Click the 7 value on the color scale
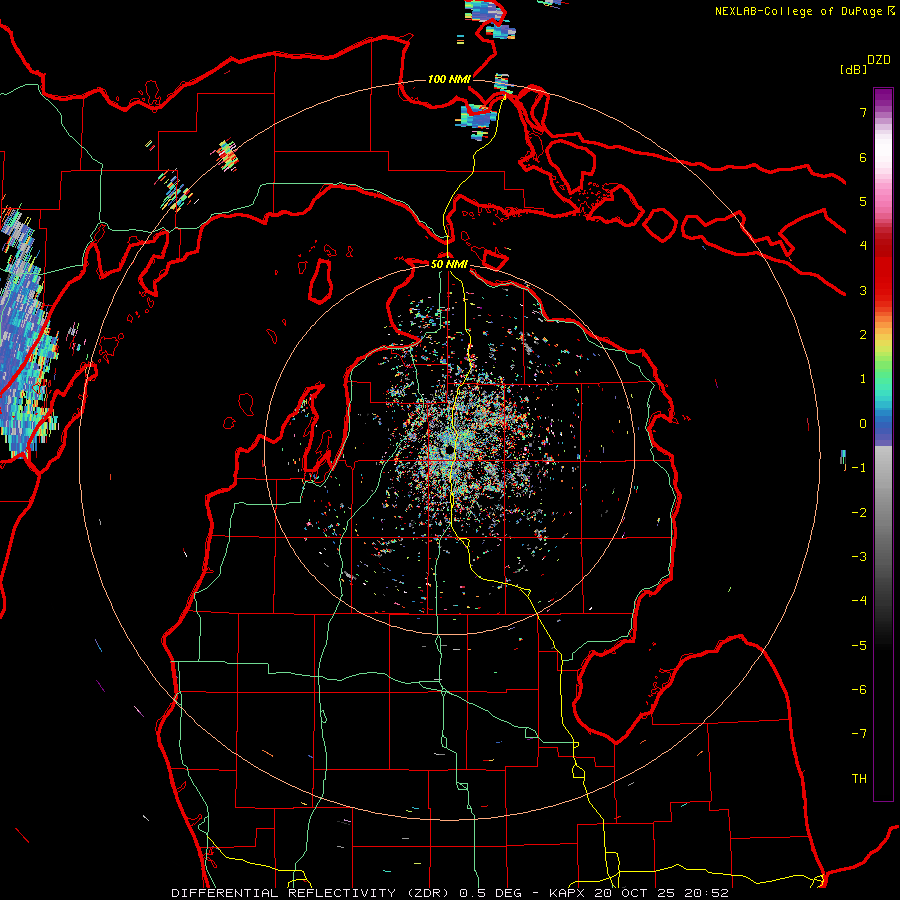The image size is (900, 900). 863,112
